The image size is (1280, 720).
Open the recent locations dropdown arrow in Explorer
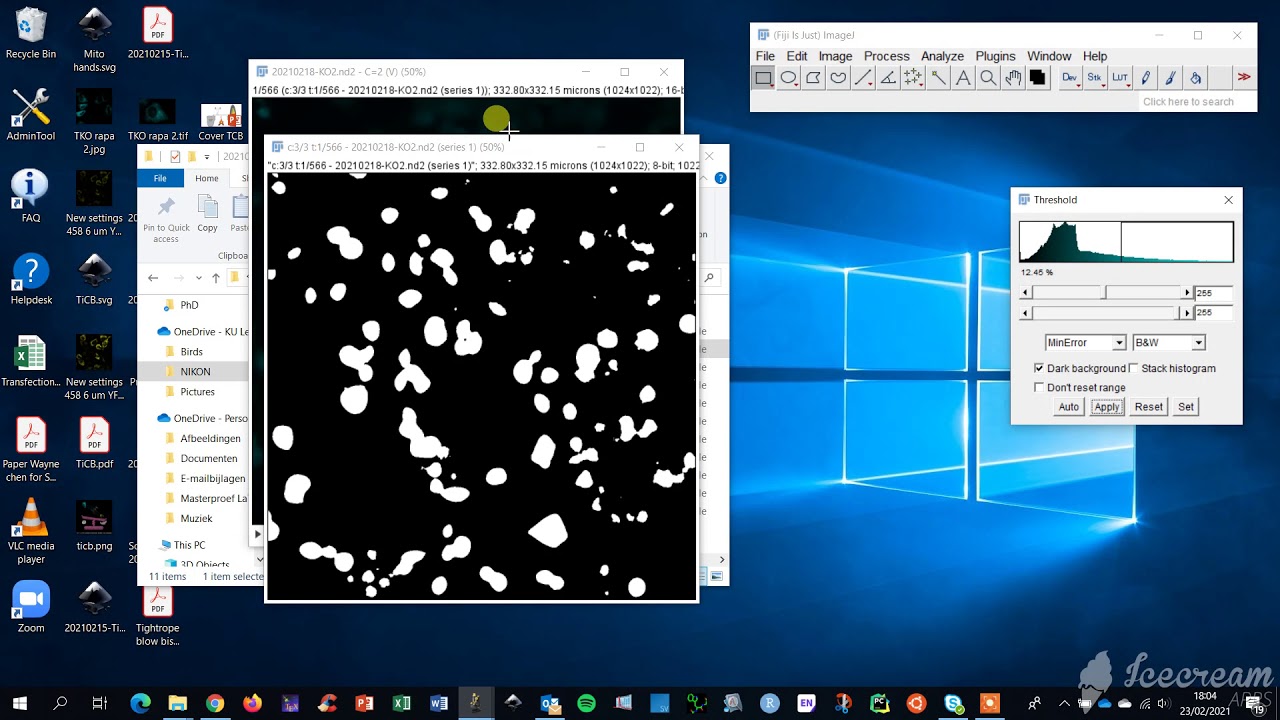(x=199, y=278)
